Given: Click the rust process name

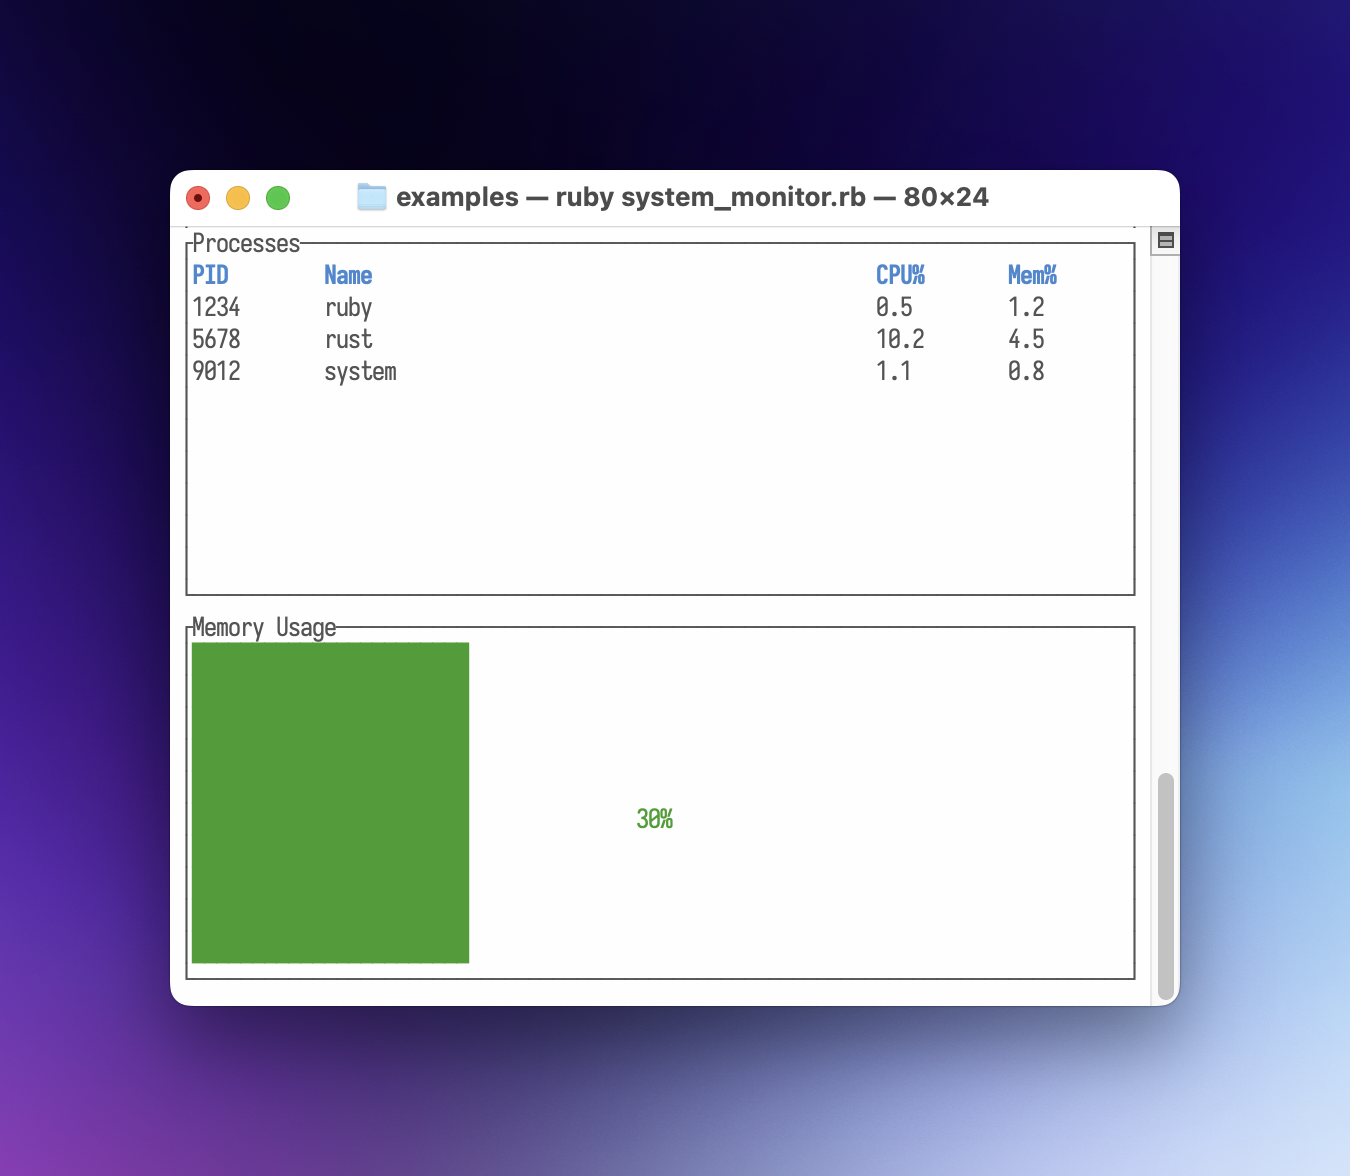Looking at the screenshot, I should (348, 339).
